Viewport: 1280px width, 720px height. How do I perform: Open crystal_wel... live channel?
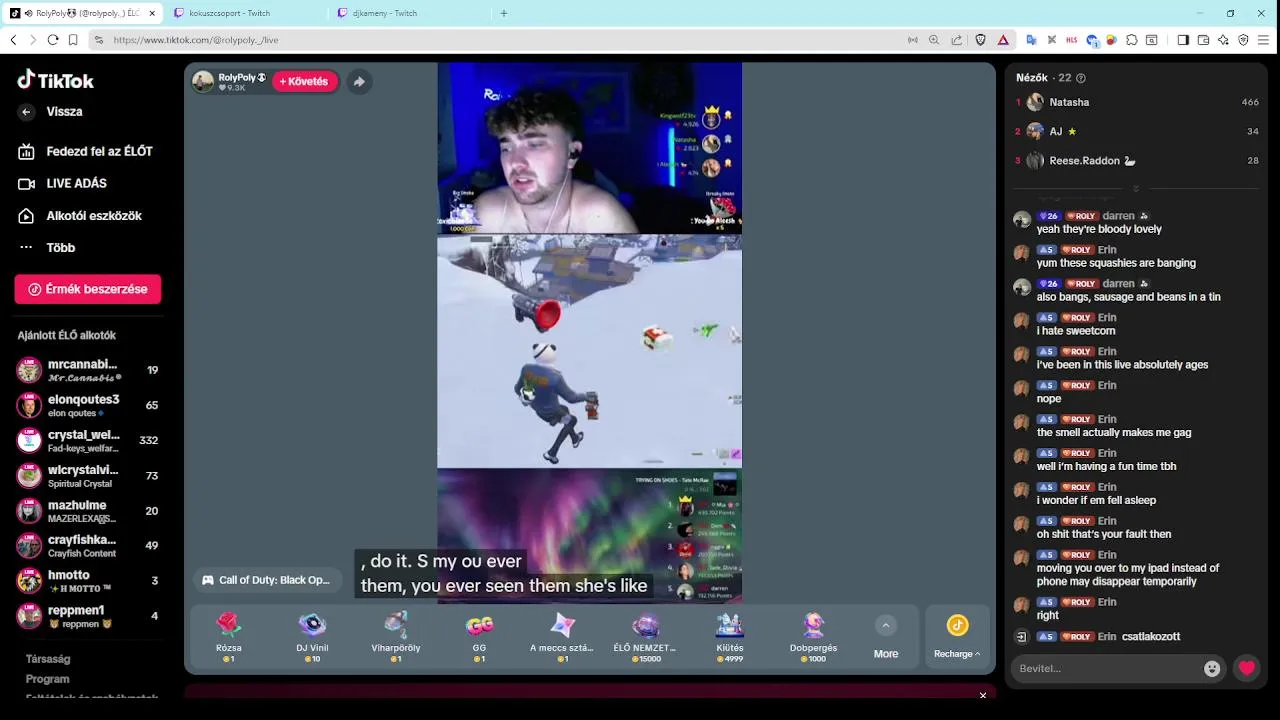coord(88,440)
